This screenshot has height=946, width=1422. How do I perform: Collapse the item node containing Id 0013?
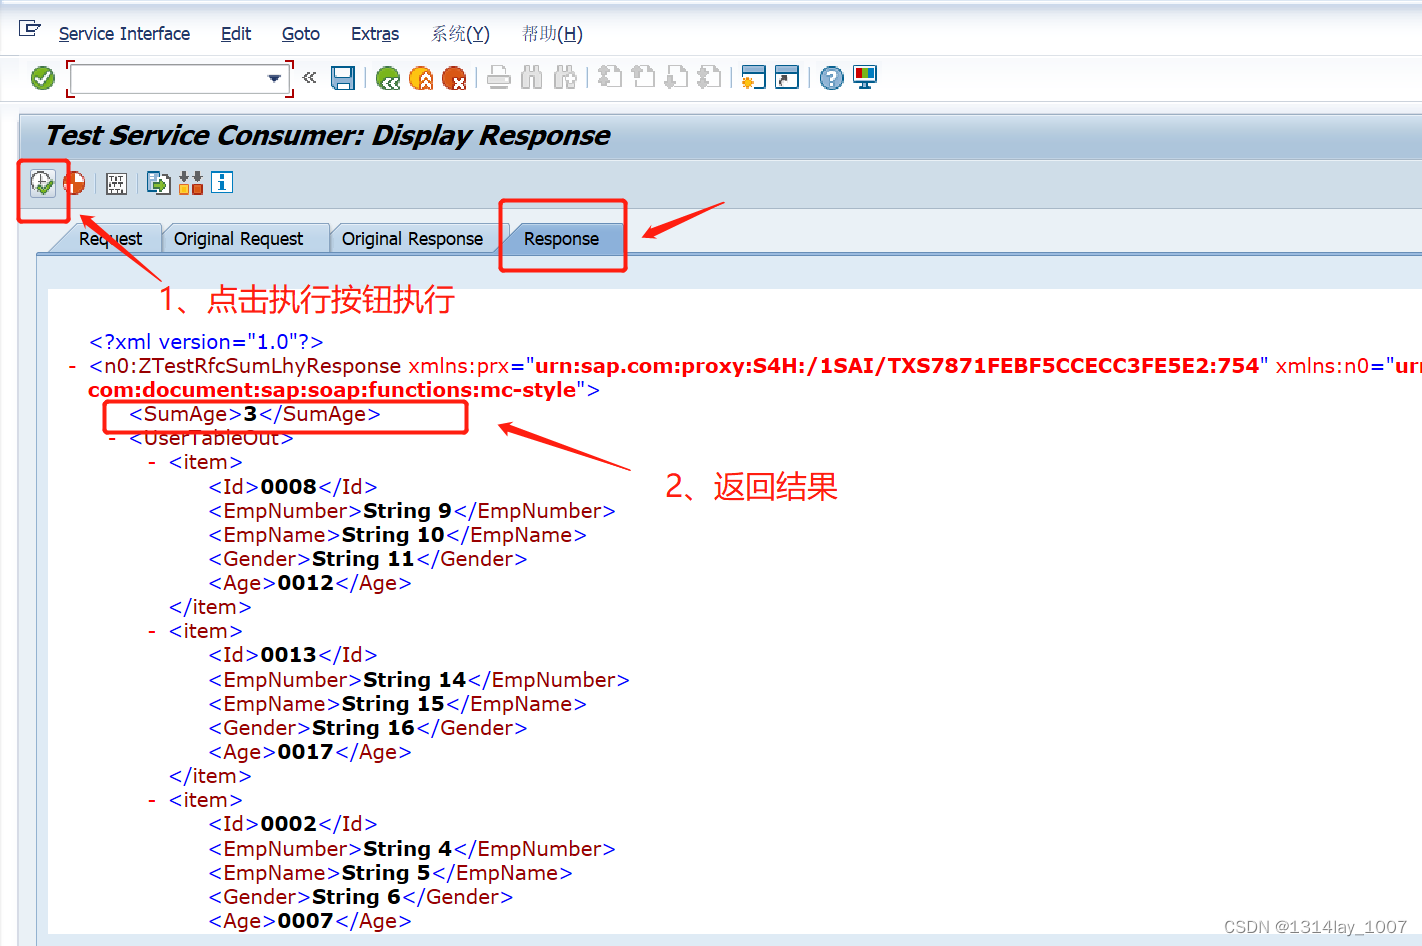click(152, 632)
